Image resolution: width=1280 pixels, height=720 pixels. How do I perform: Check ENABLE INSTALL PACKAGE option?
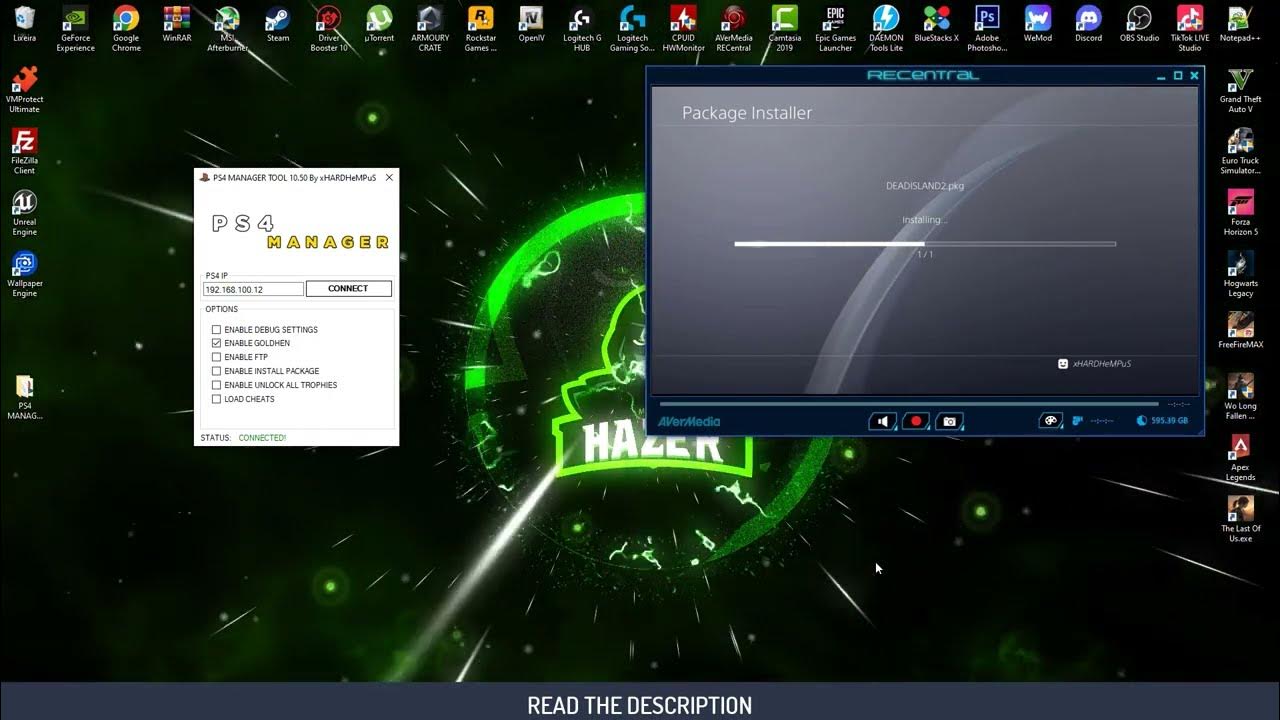tap(216, 371)
